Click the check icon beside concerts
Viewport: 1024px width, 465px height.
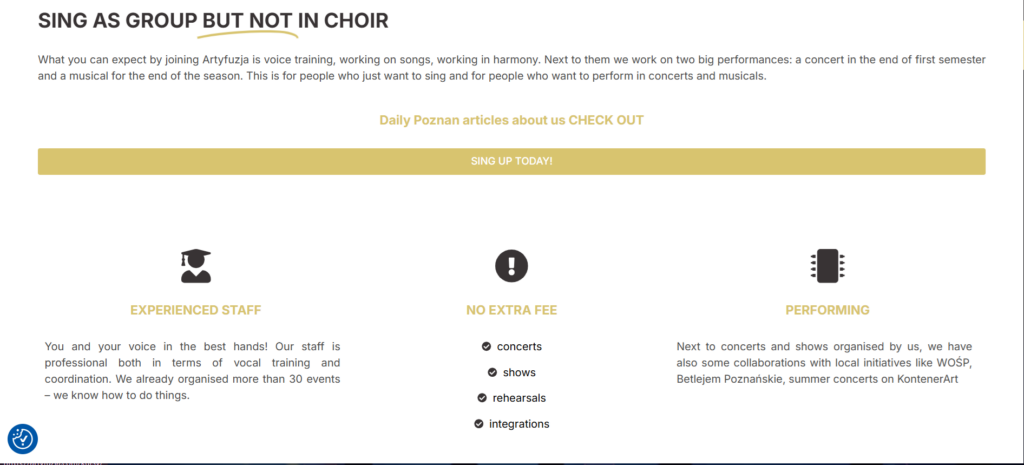click(x=487, y=347)
